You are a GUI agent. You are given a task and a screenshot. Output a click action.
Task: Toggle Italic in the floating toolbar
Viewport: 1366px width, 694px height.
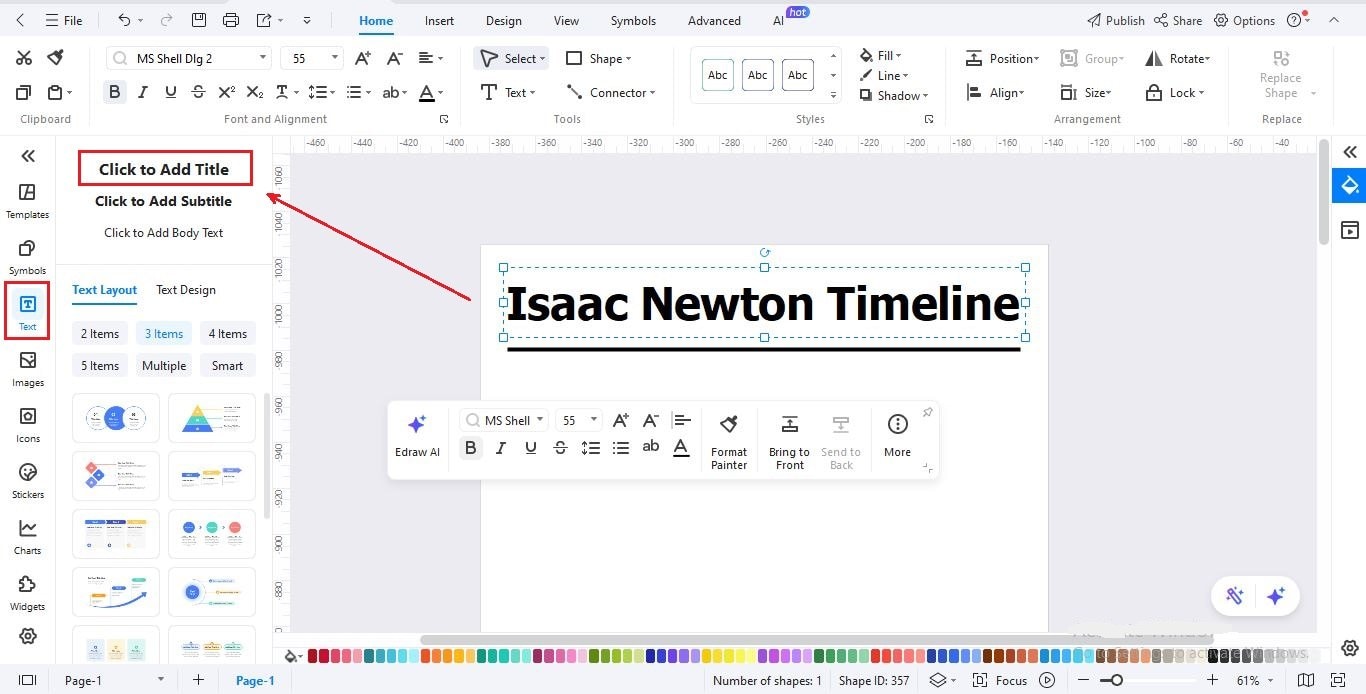(500, 447)
